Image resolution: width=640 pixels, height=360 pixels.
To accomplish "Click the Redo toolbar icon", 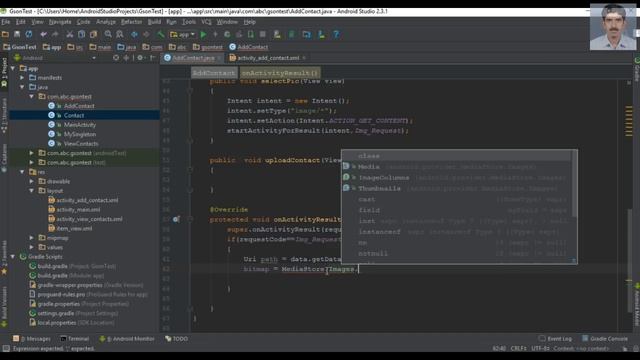I will click(55, 35).
